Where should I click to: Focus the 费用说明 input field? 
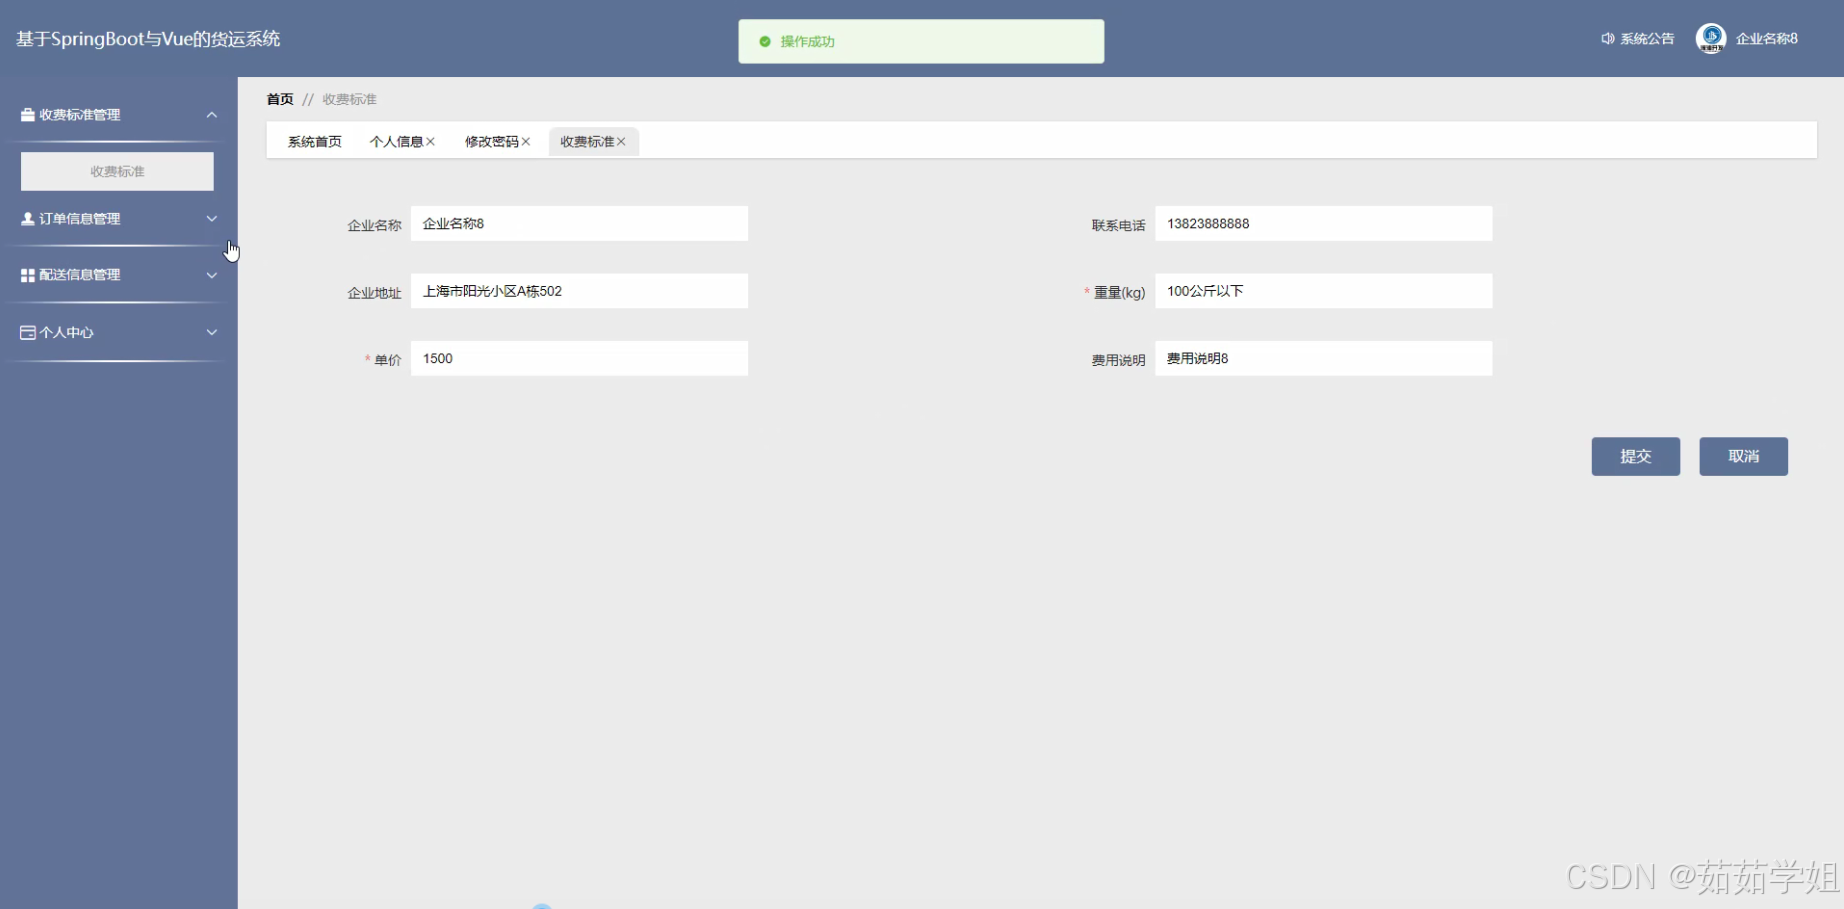[1323, 358]
